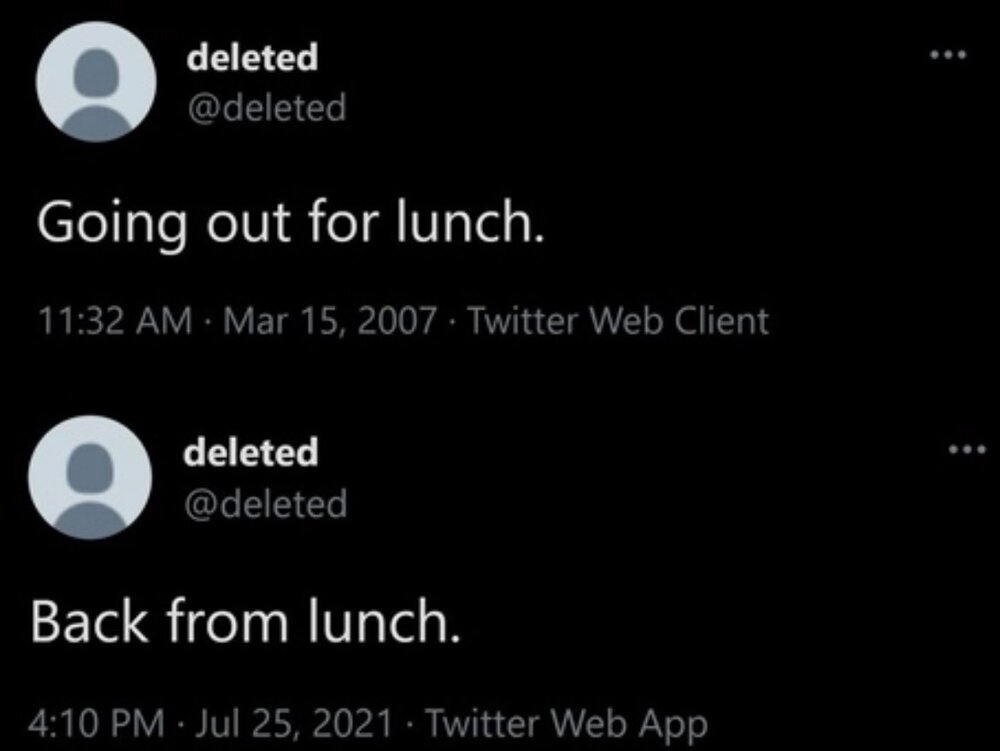Open the "Going out for lunch." tweet
Screen dimensions: 1000x751
[x=293, y=220]
